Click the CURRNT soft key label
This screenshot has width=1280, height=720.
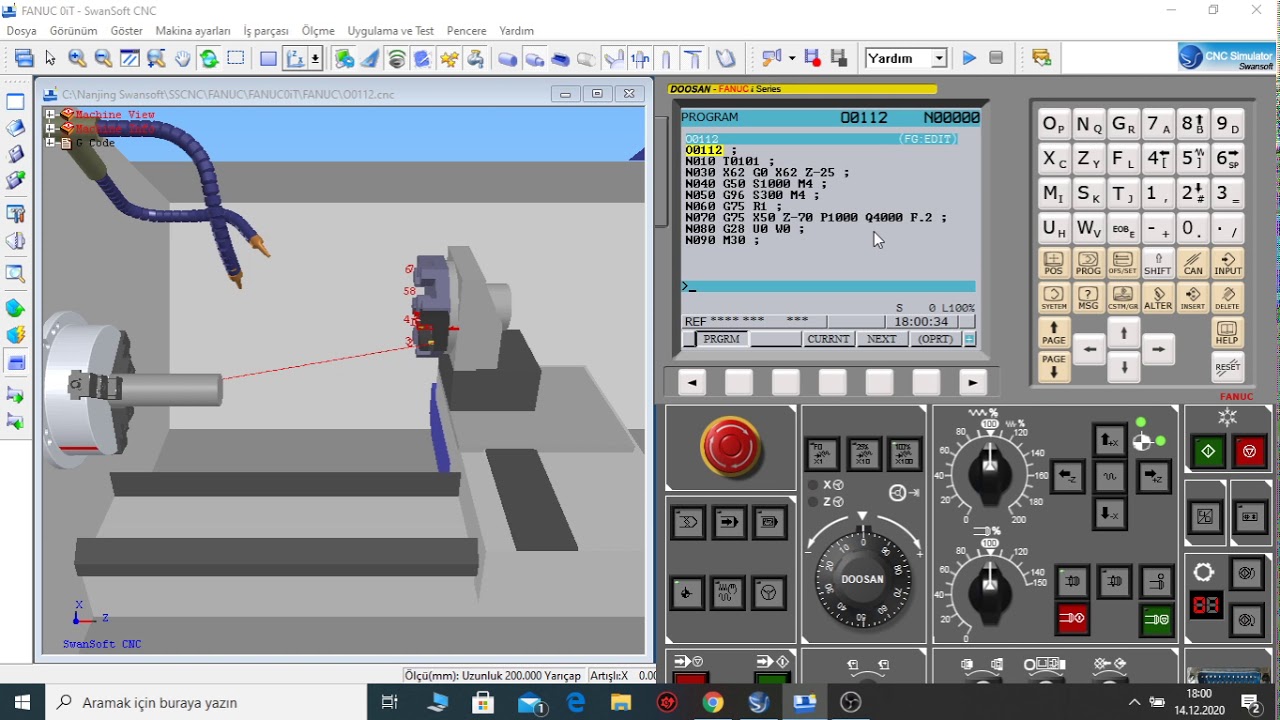coord(829,339)
